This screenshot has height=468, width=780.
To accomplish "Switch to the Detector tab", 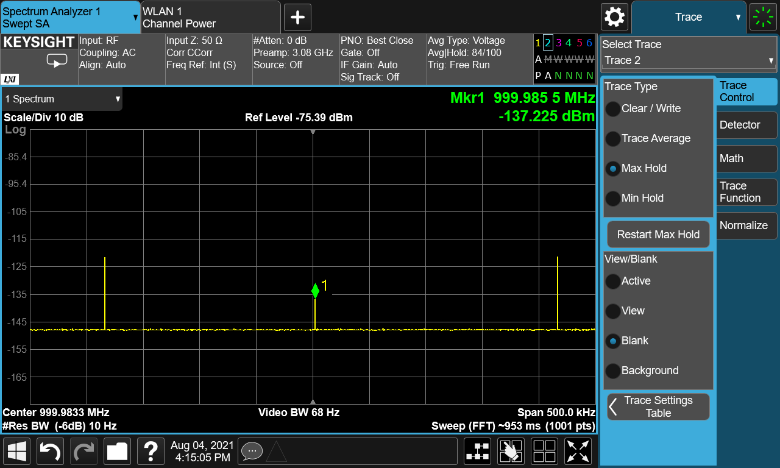I will [x=745, y=125].
